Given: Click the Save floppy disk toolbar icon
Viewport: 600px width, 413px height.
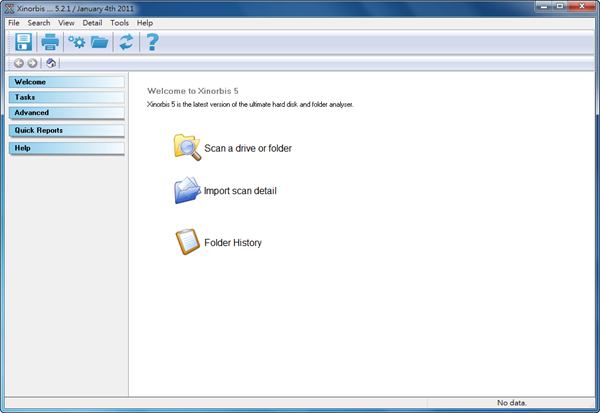Looking at the screenshot, I should (x=23, y=42).
